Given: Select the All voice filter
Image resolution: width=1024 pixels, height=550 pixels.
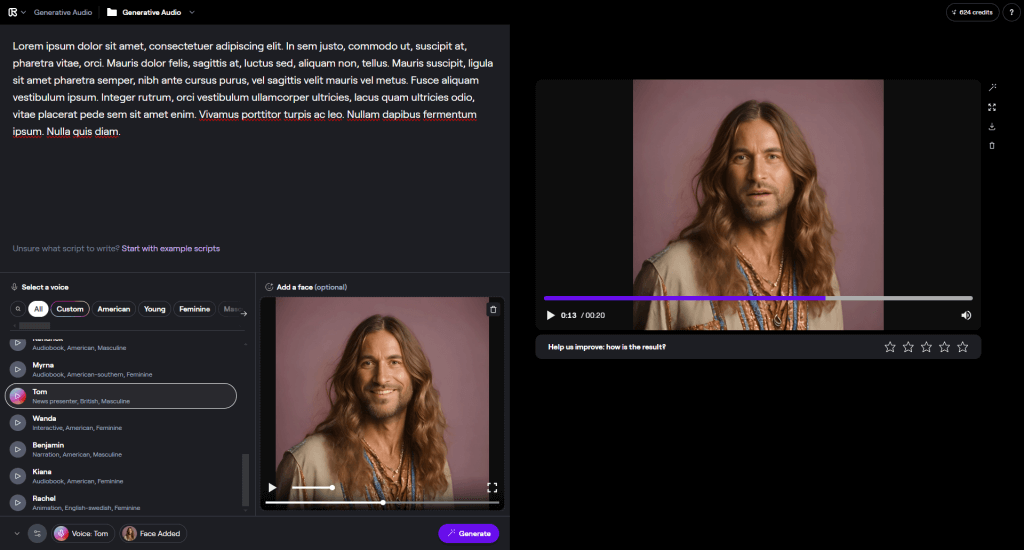Looking at the screenshot, I should [39, 309].
